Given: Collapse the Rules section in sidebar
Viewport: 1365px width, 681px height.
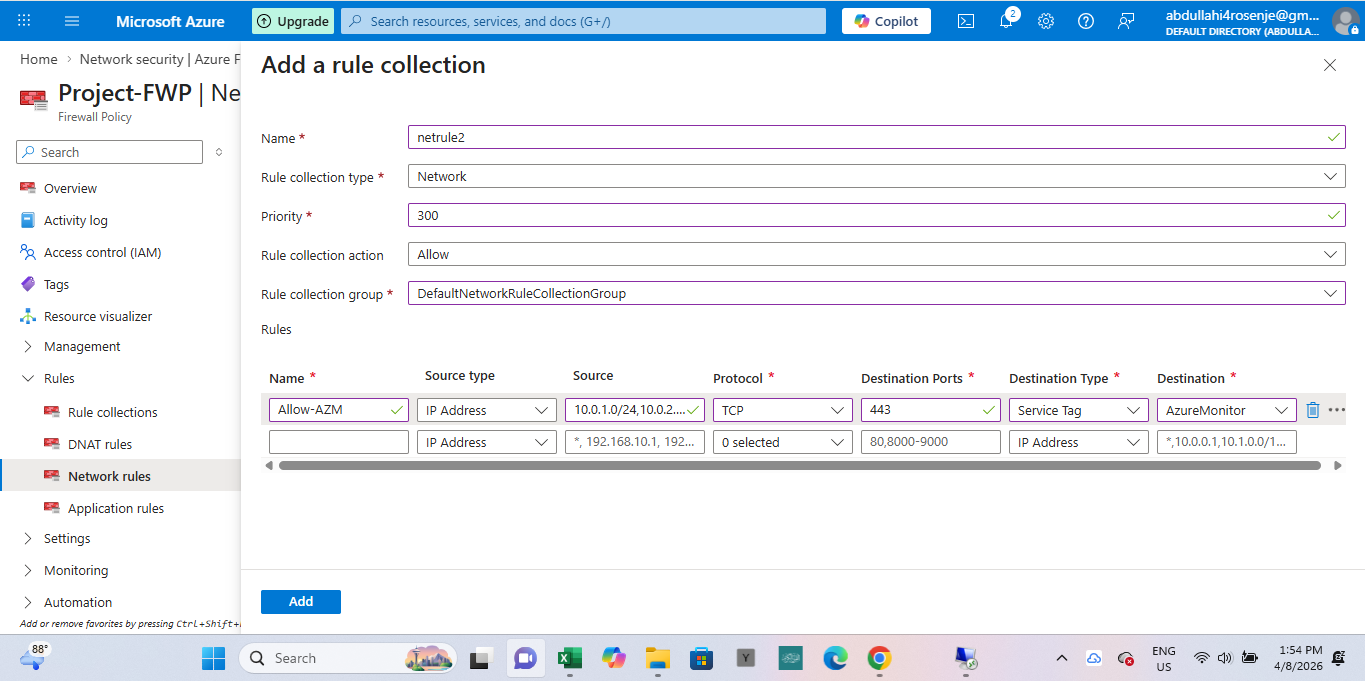Looking at the screenshot, I should [59, 379].
